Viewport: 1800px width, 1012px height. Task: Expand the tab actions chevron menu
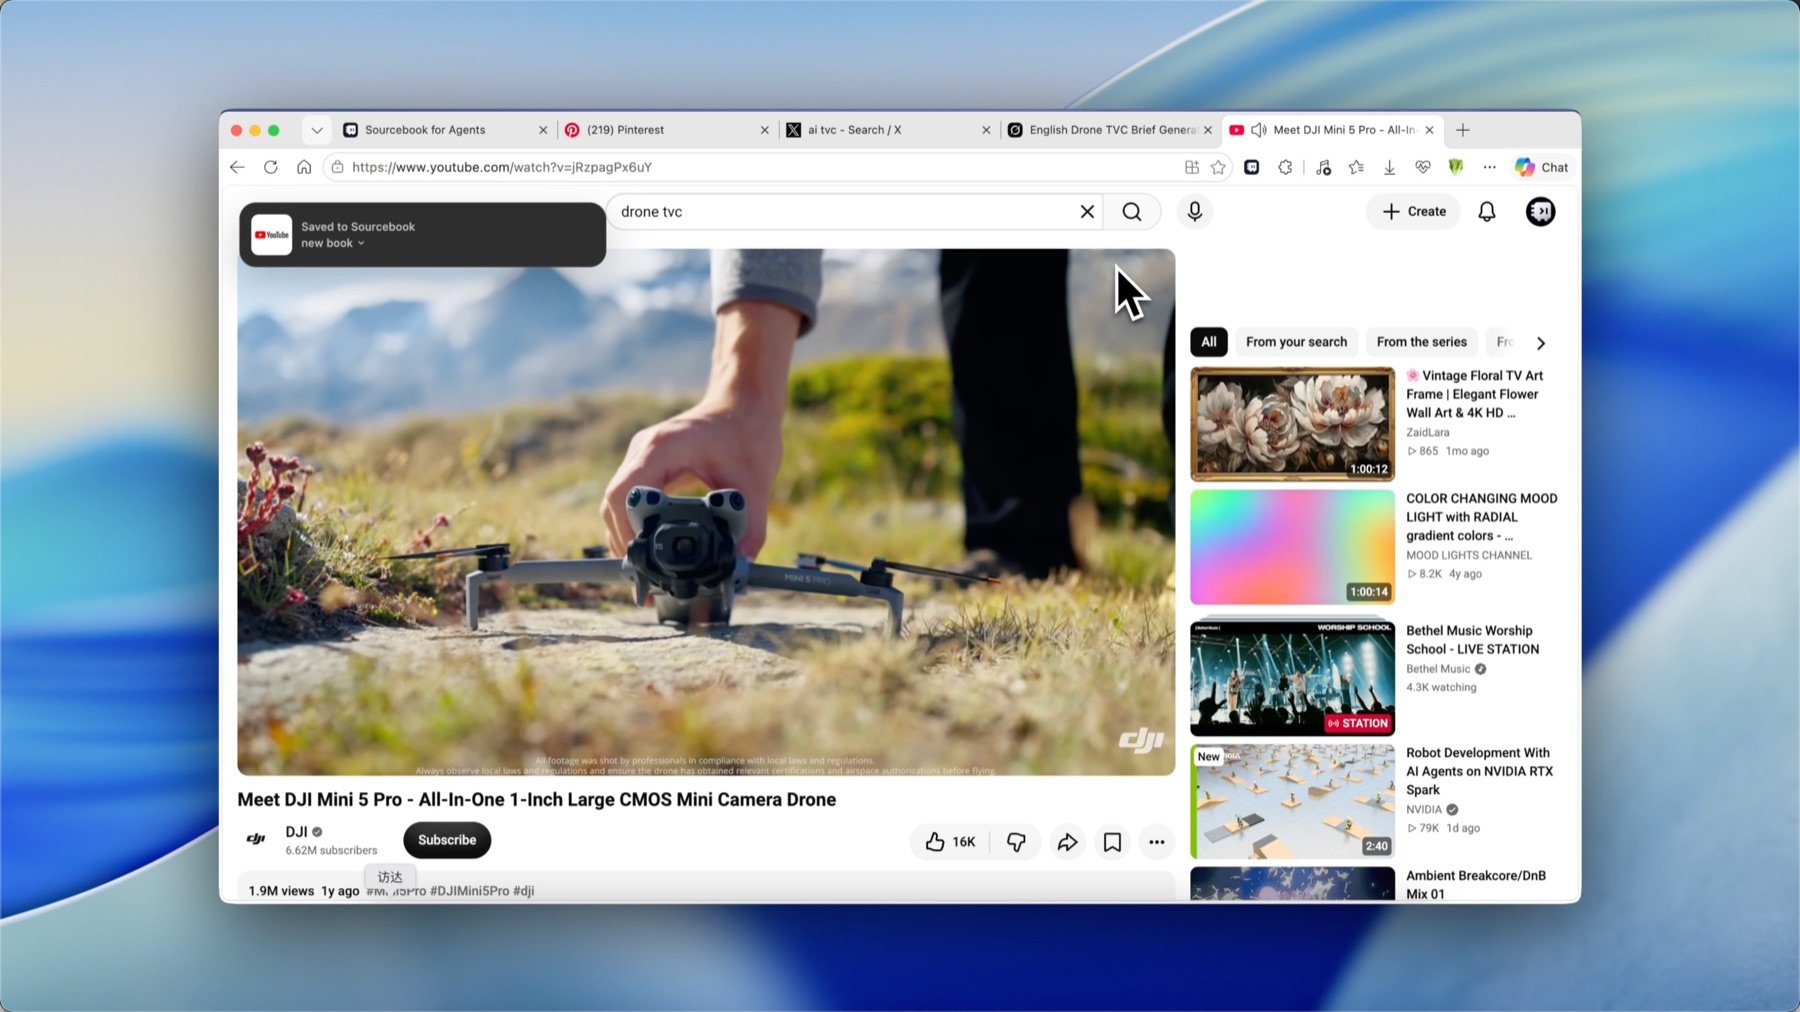coord(317,130)
